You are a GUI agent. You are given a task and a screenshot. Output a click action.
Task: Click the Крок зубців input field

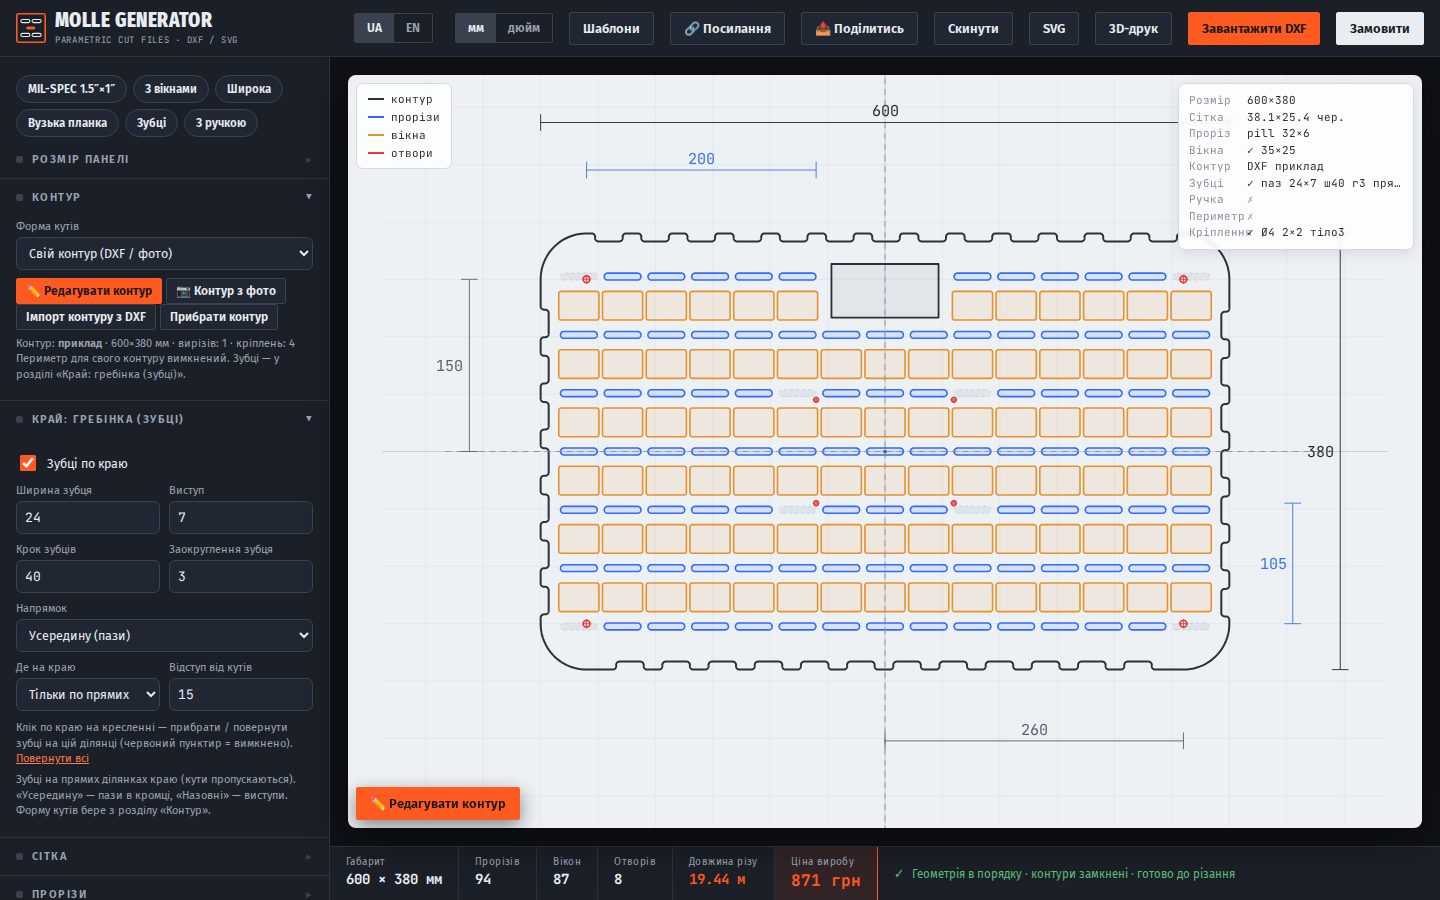(x=88, y=577)
